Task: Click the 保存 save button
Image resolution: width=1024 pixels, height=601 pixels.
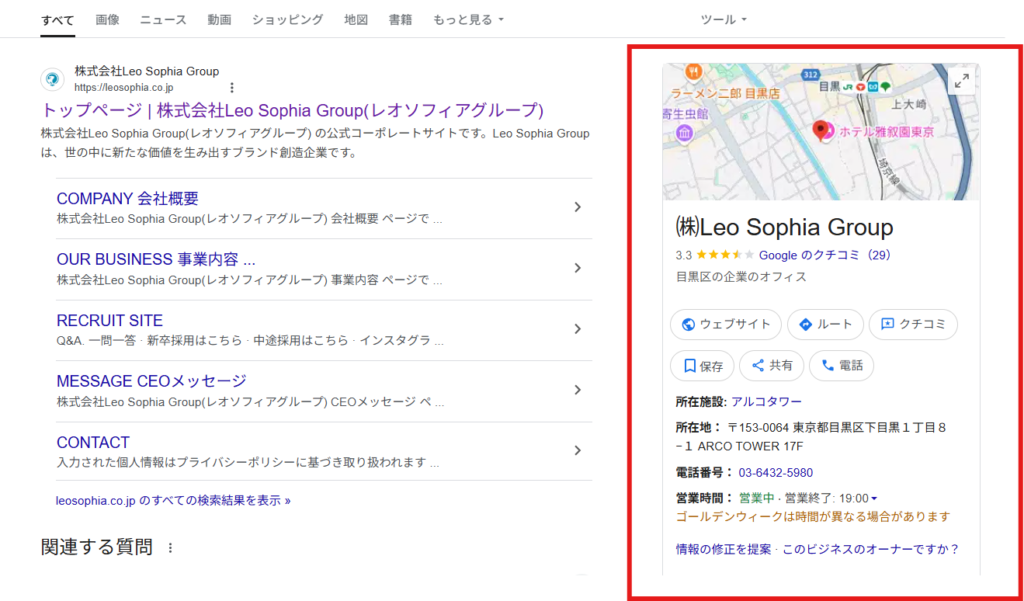Action: pos(702,366)
